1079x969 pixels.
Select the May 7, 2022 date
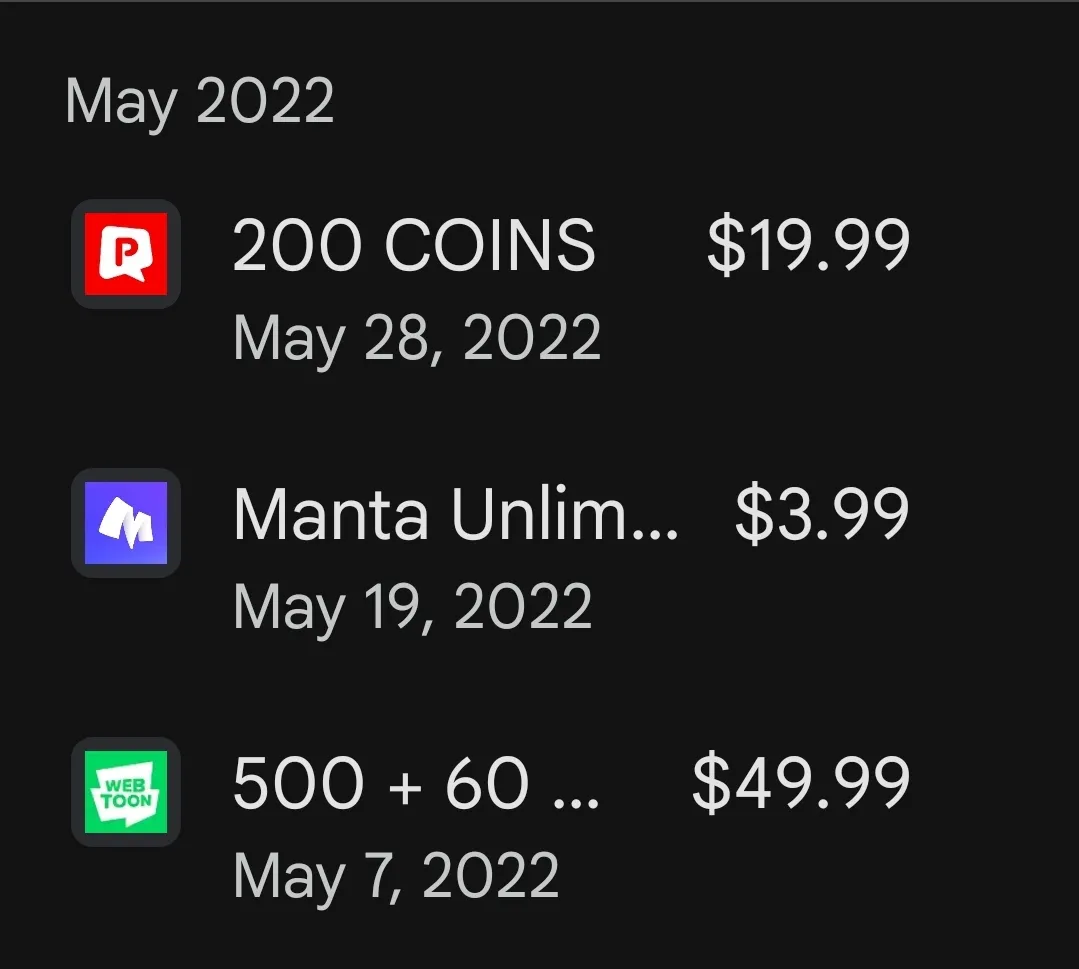tap(395, 876)
